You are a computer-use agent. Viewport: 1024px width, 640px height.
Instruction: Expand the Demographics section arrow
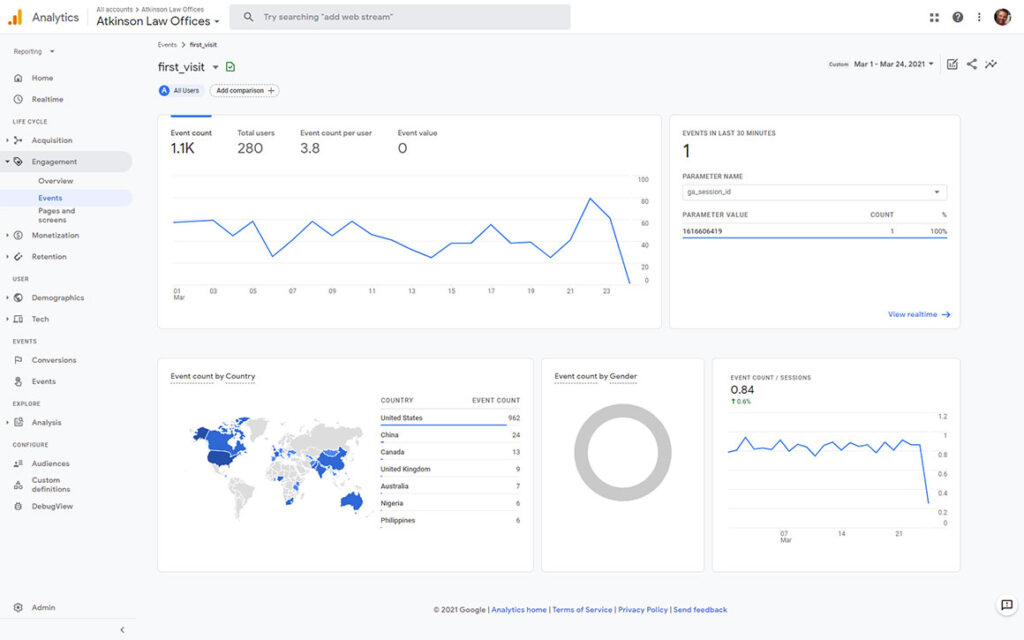[7, 298]
